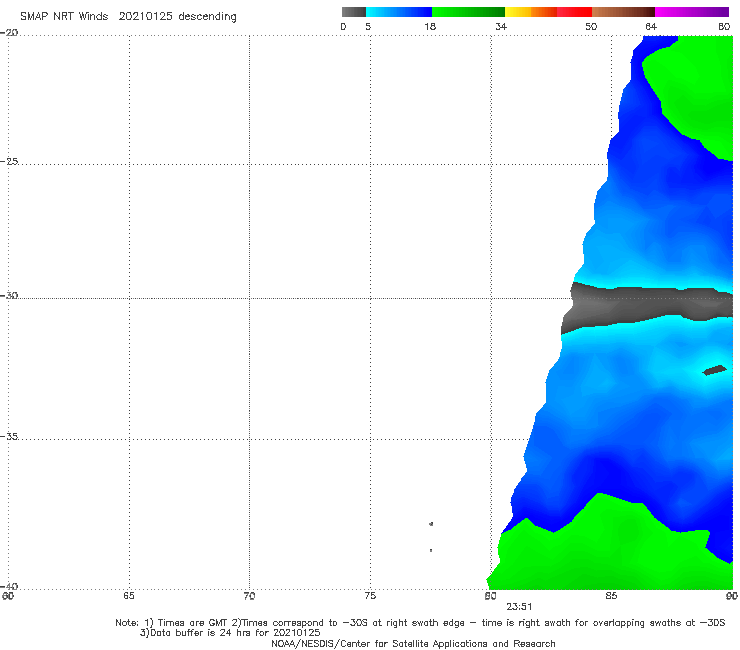Screen dimensions: 740x650
Task: Click the color bar label "34"
Action: [501, 27]
